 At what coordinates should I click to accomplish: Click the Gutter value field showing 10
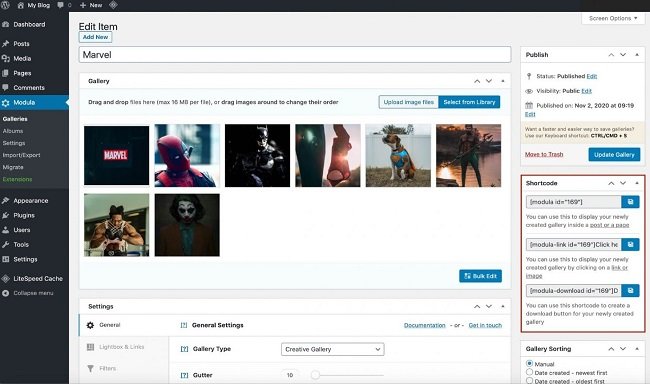point(290,375)
